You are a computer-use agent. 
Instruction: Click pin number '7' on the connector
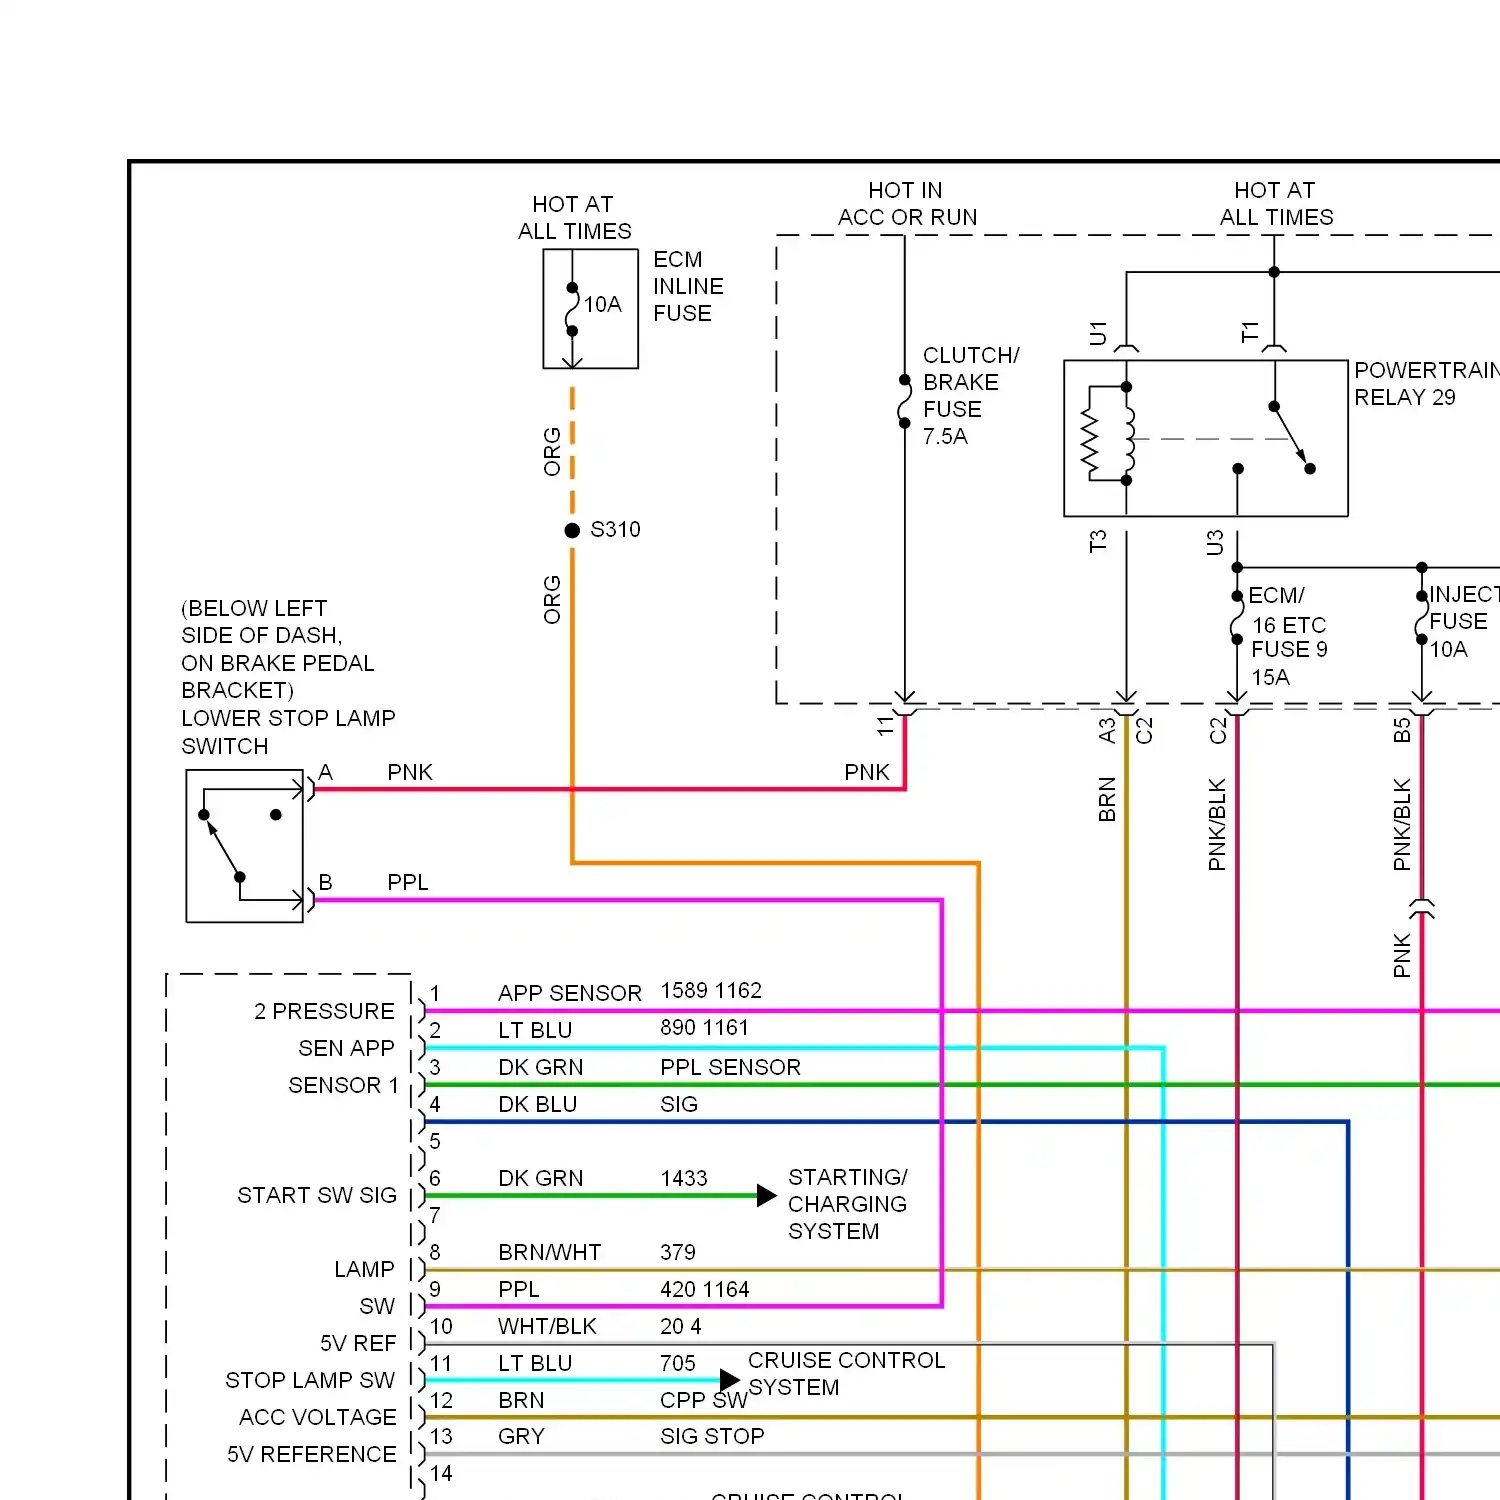click(435, 1215)
